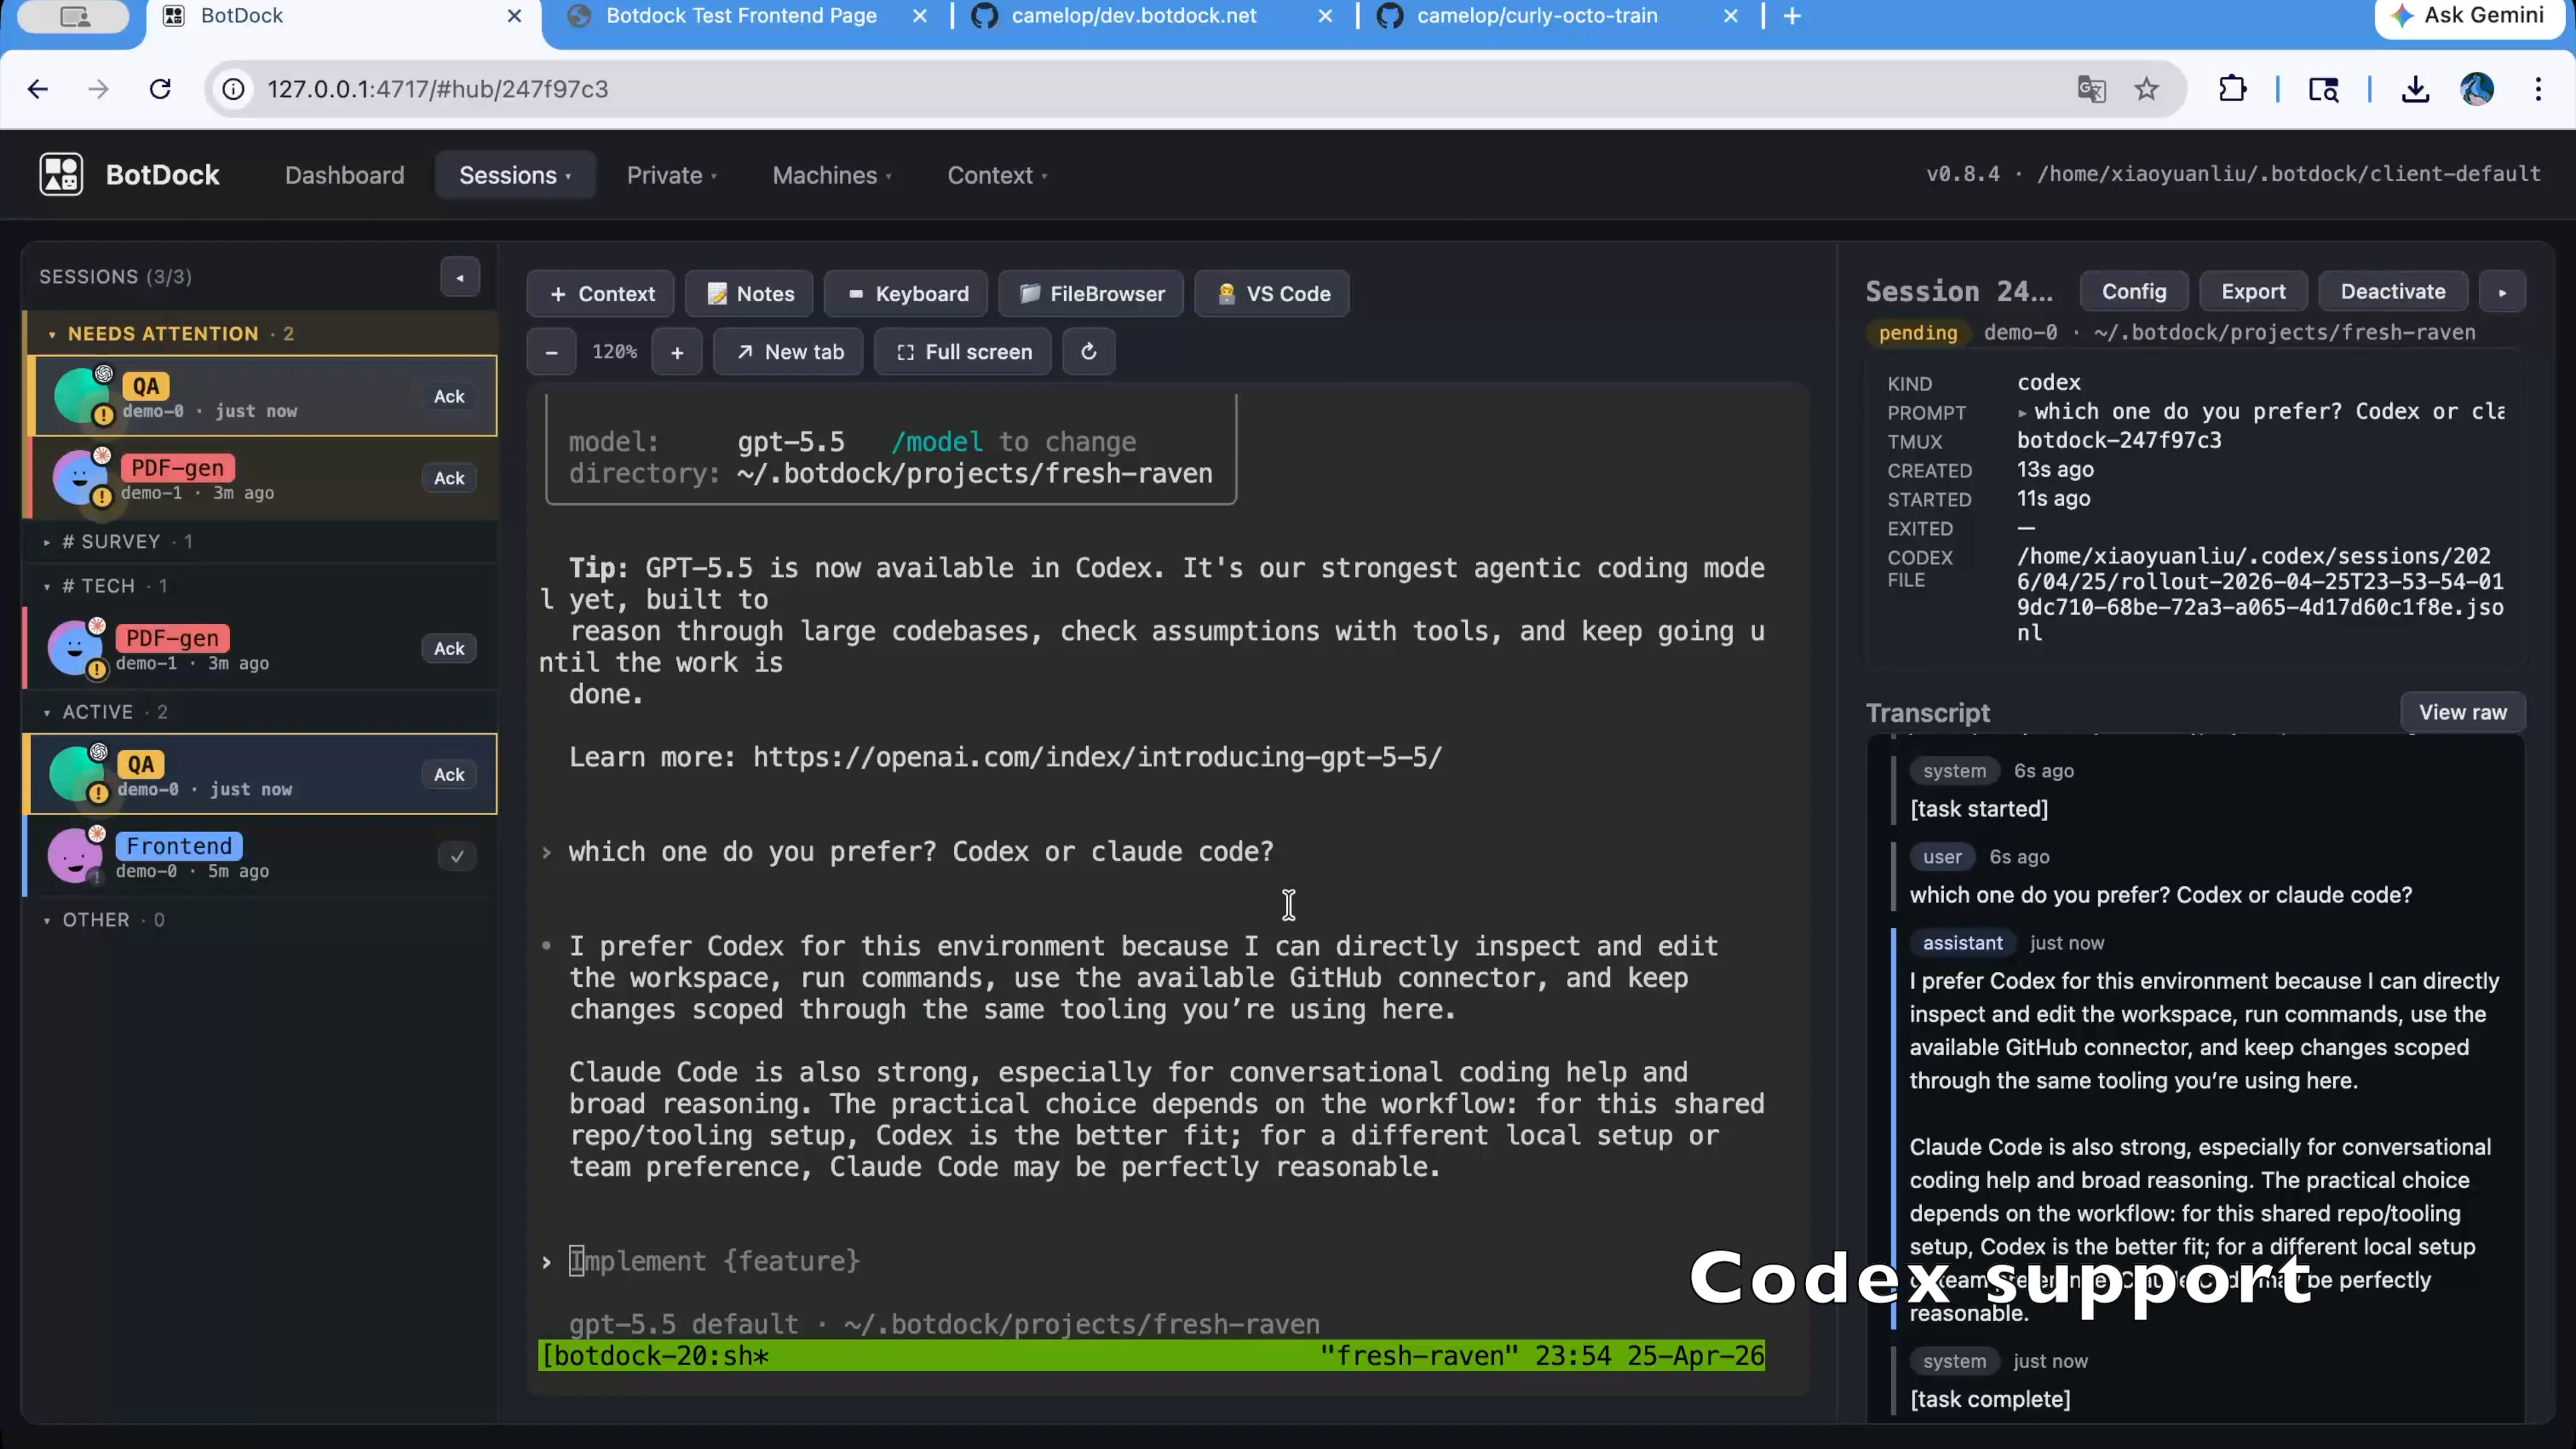This screenshot has width=2576, height=1449.
Task: Toggle the checkmark on the Frontend session
Action: [x=456, y=856]
